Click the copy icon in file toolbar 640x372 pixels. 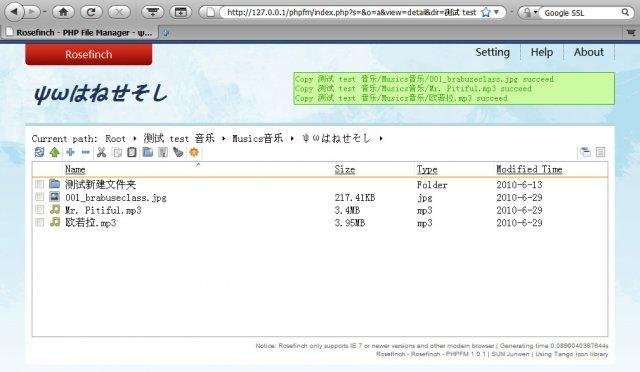tap(117, 152)
